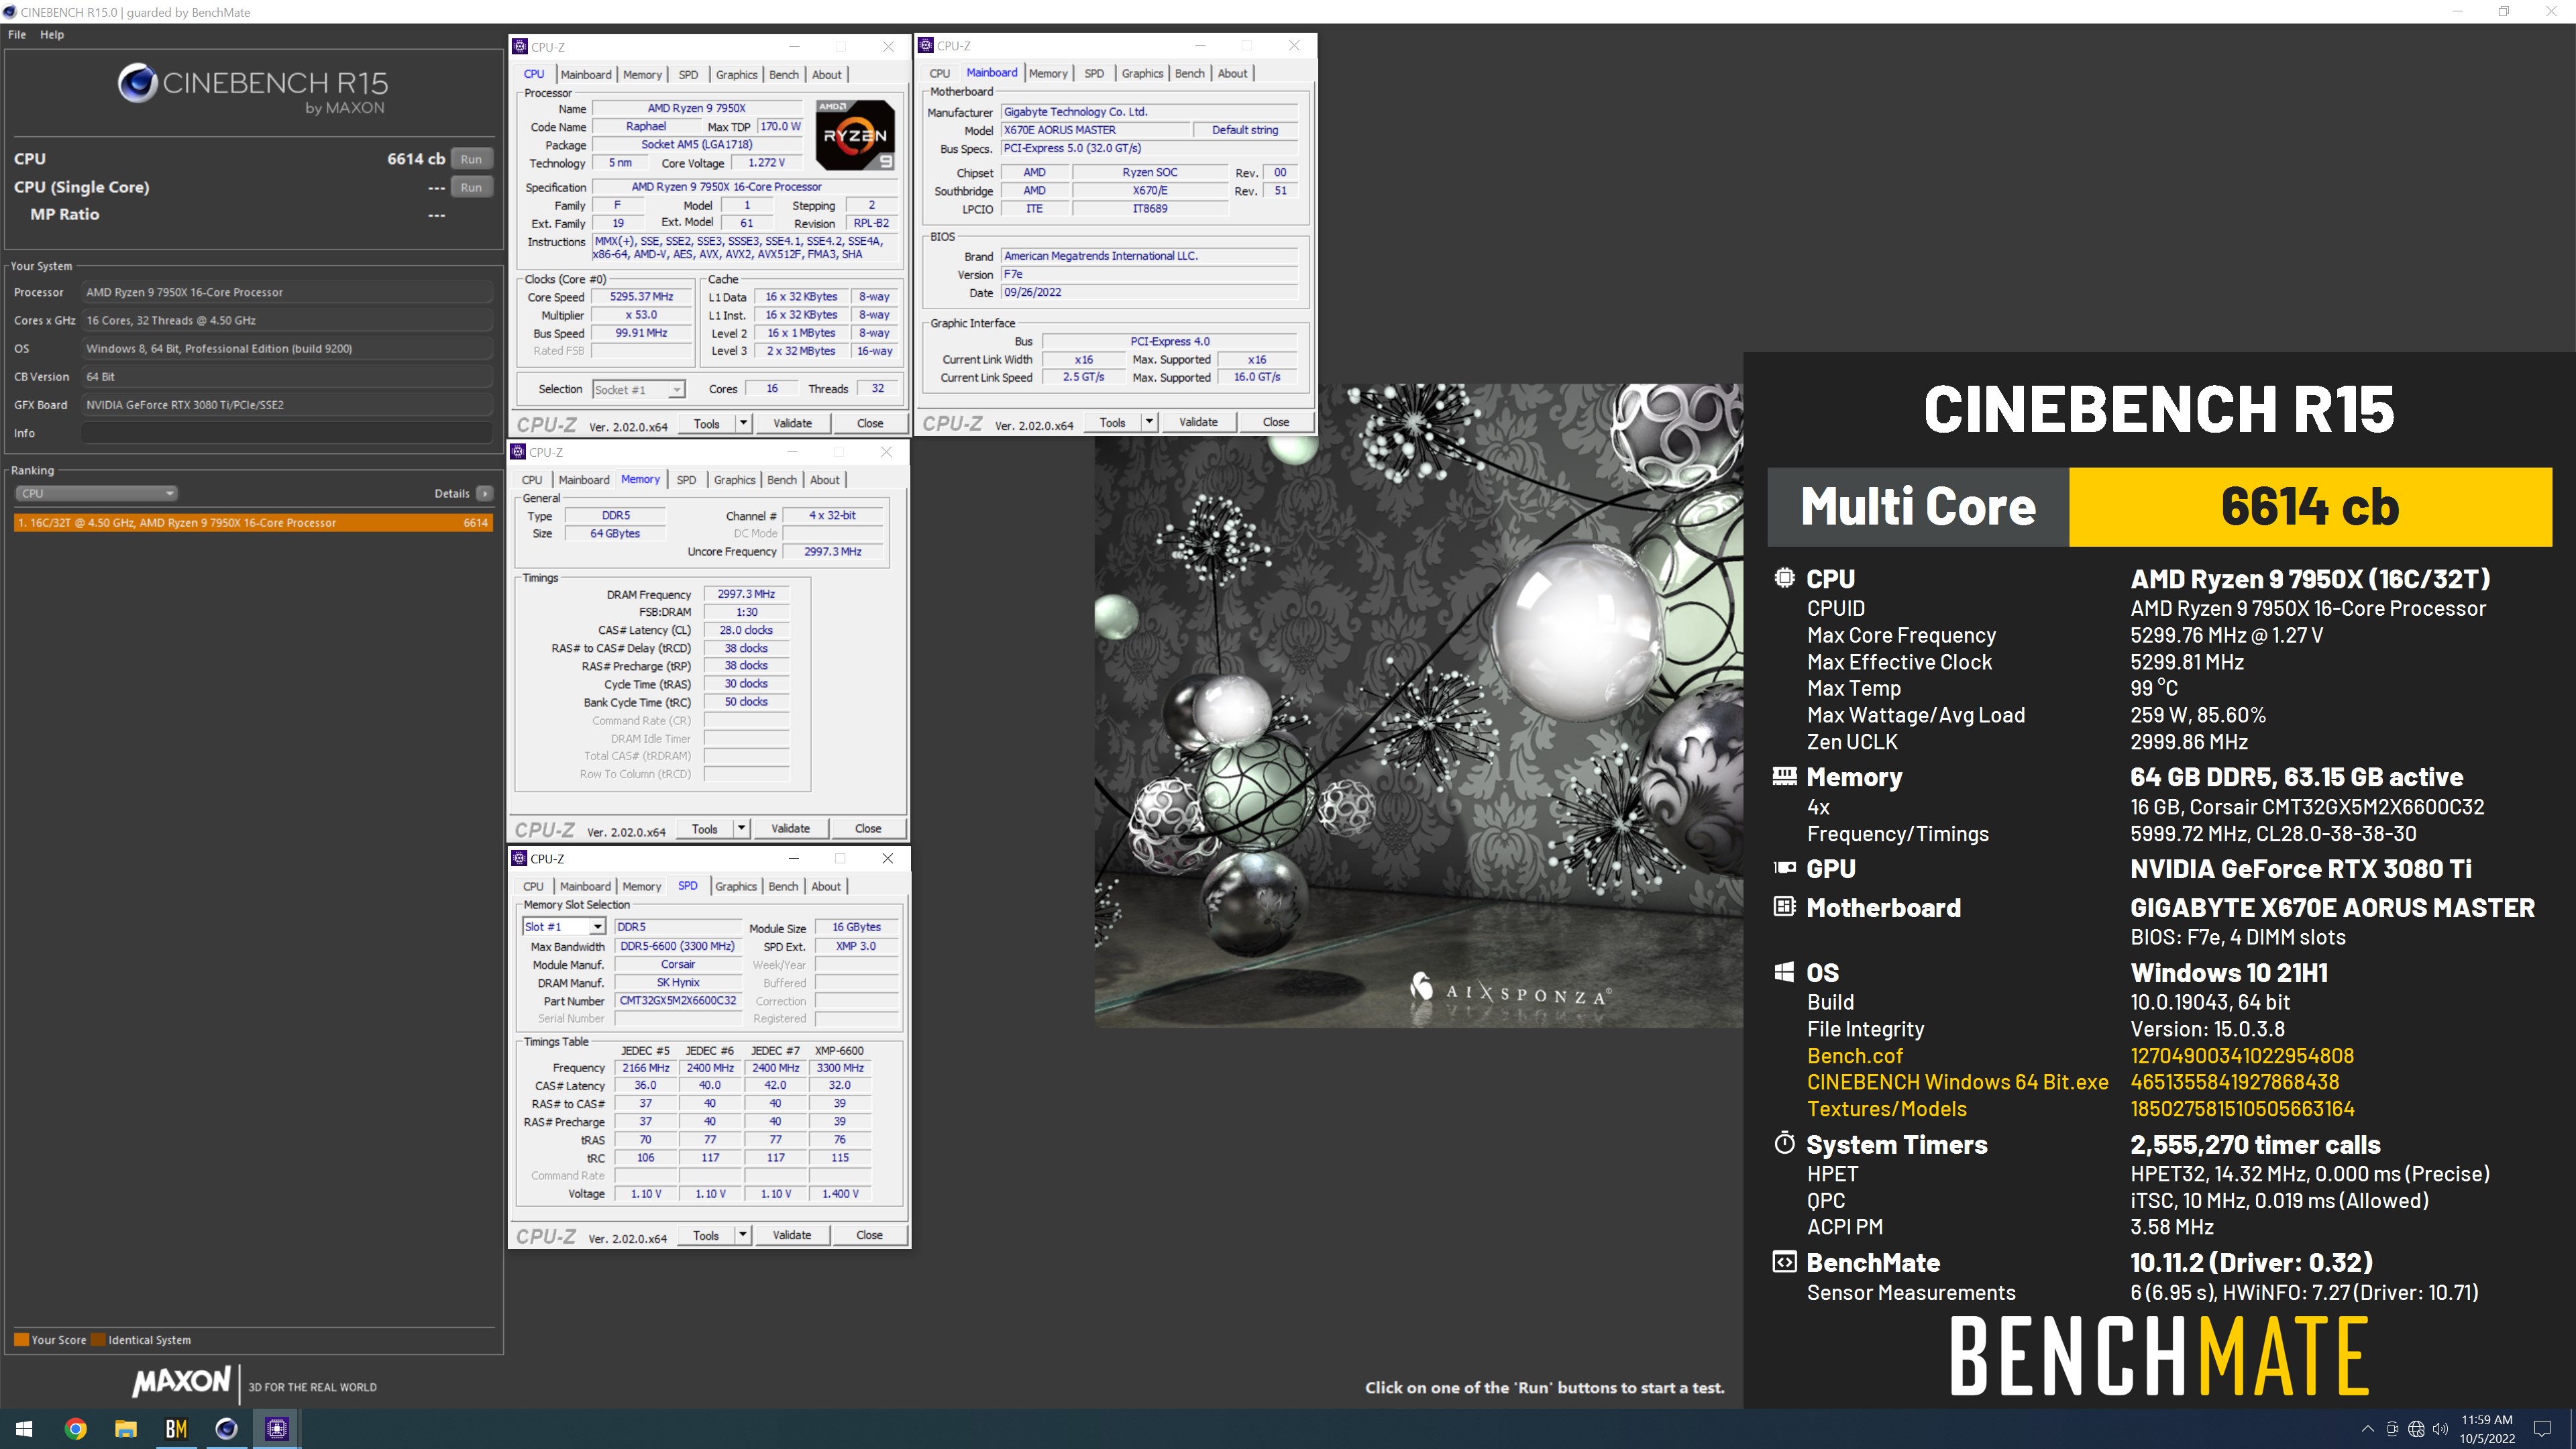Click the BenchMate Motherboard icon
Viewport: 2576px width, 1449px height.
(1784, 907)
